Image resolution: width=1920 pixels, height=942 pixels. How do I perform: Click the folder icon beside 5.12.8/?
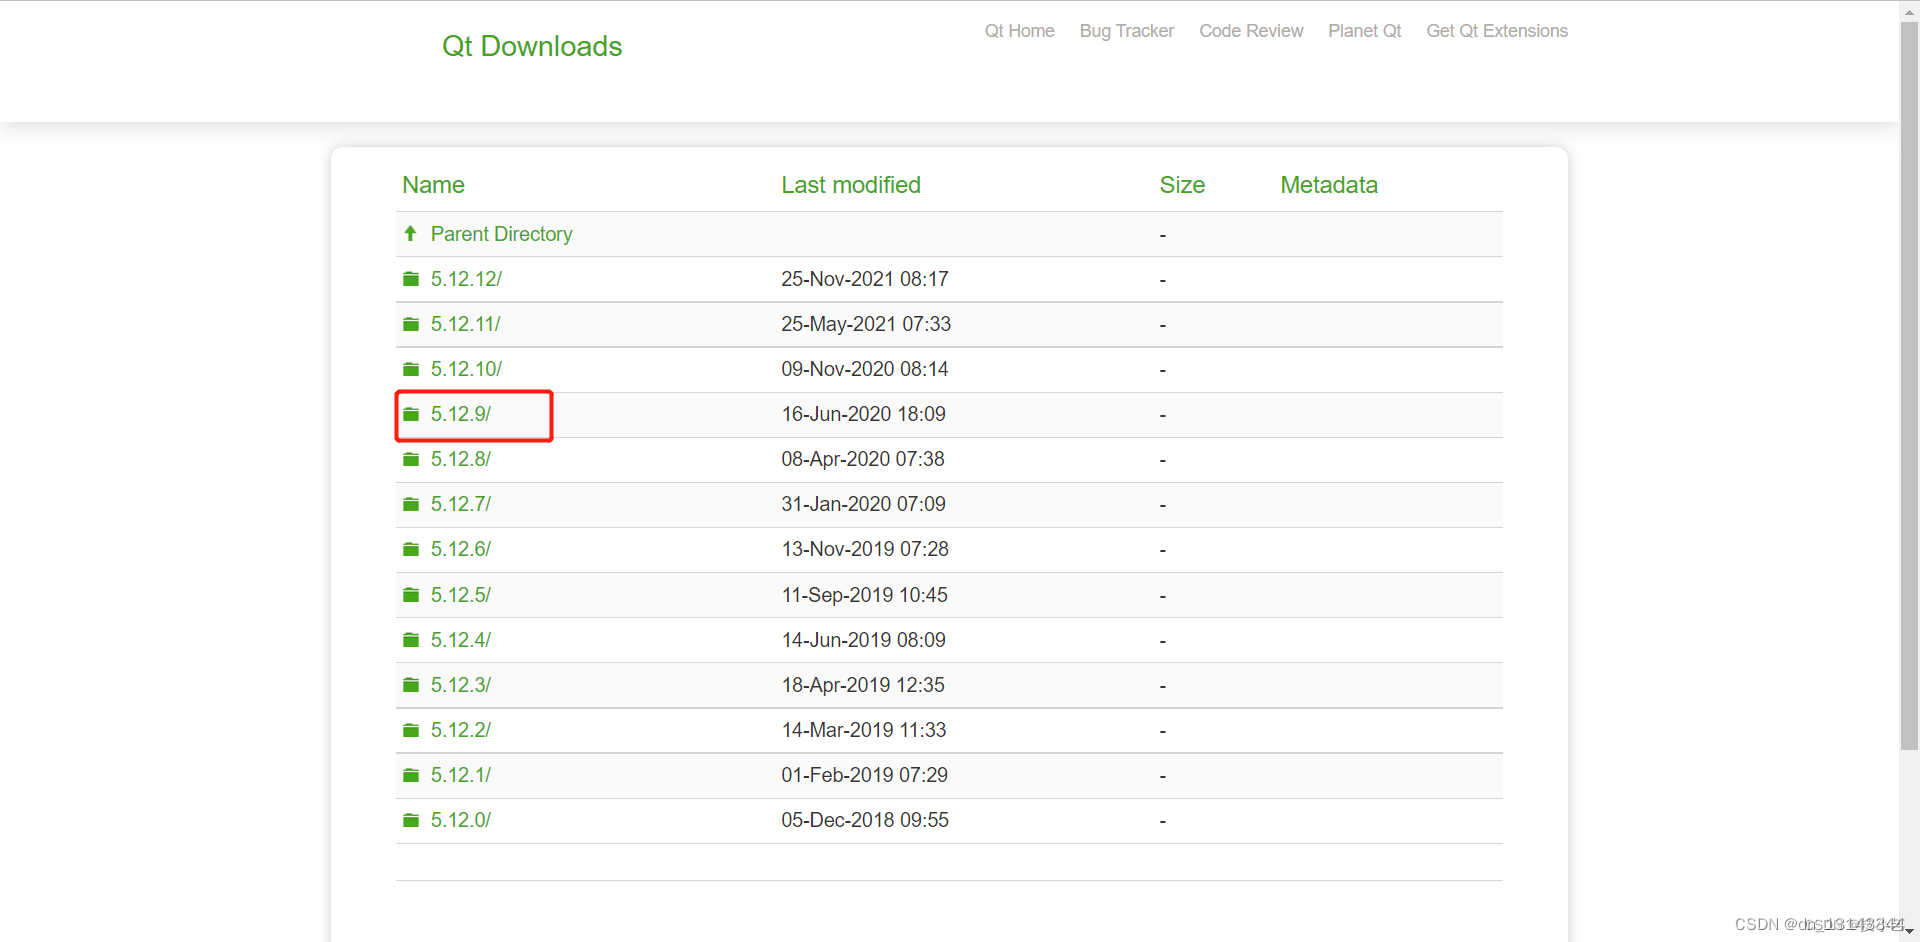[411, 459]
